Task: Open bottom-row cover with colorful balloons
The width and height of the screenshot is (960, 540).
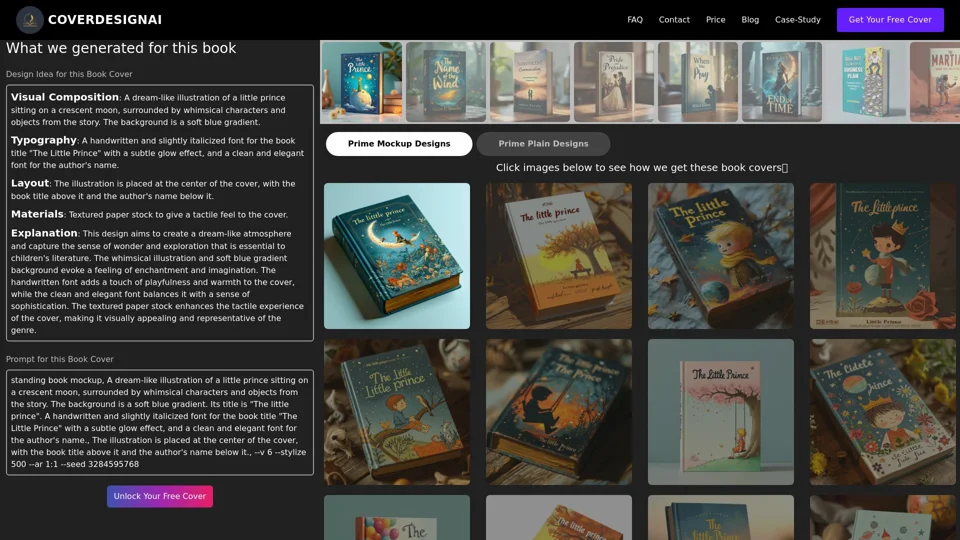Action: (x=397, y=517)
